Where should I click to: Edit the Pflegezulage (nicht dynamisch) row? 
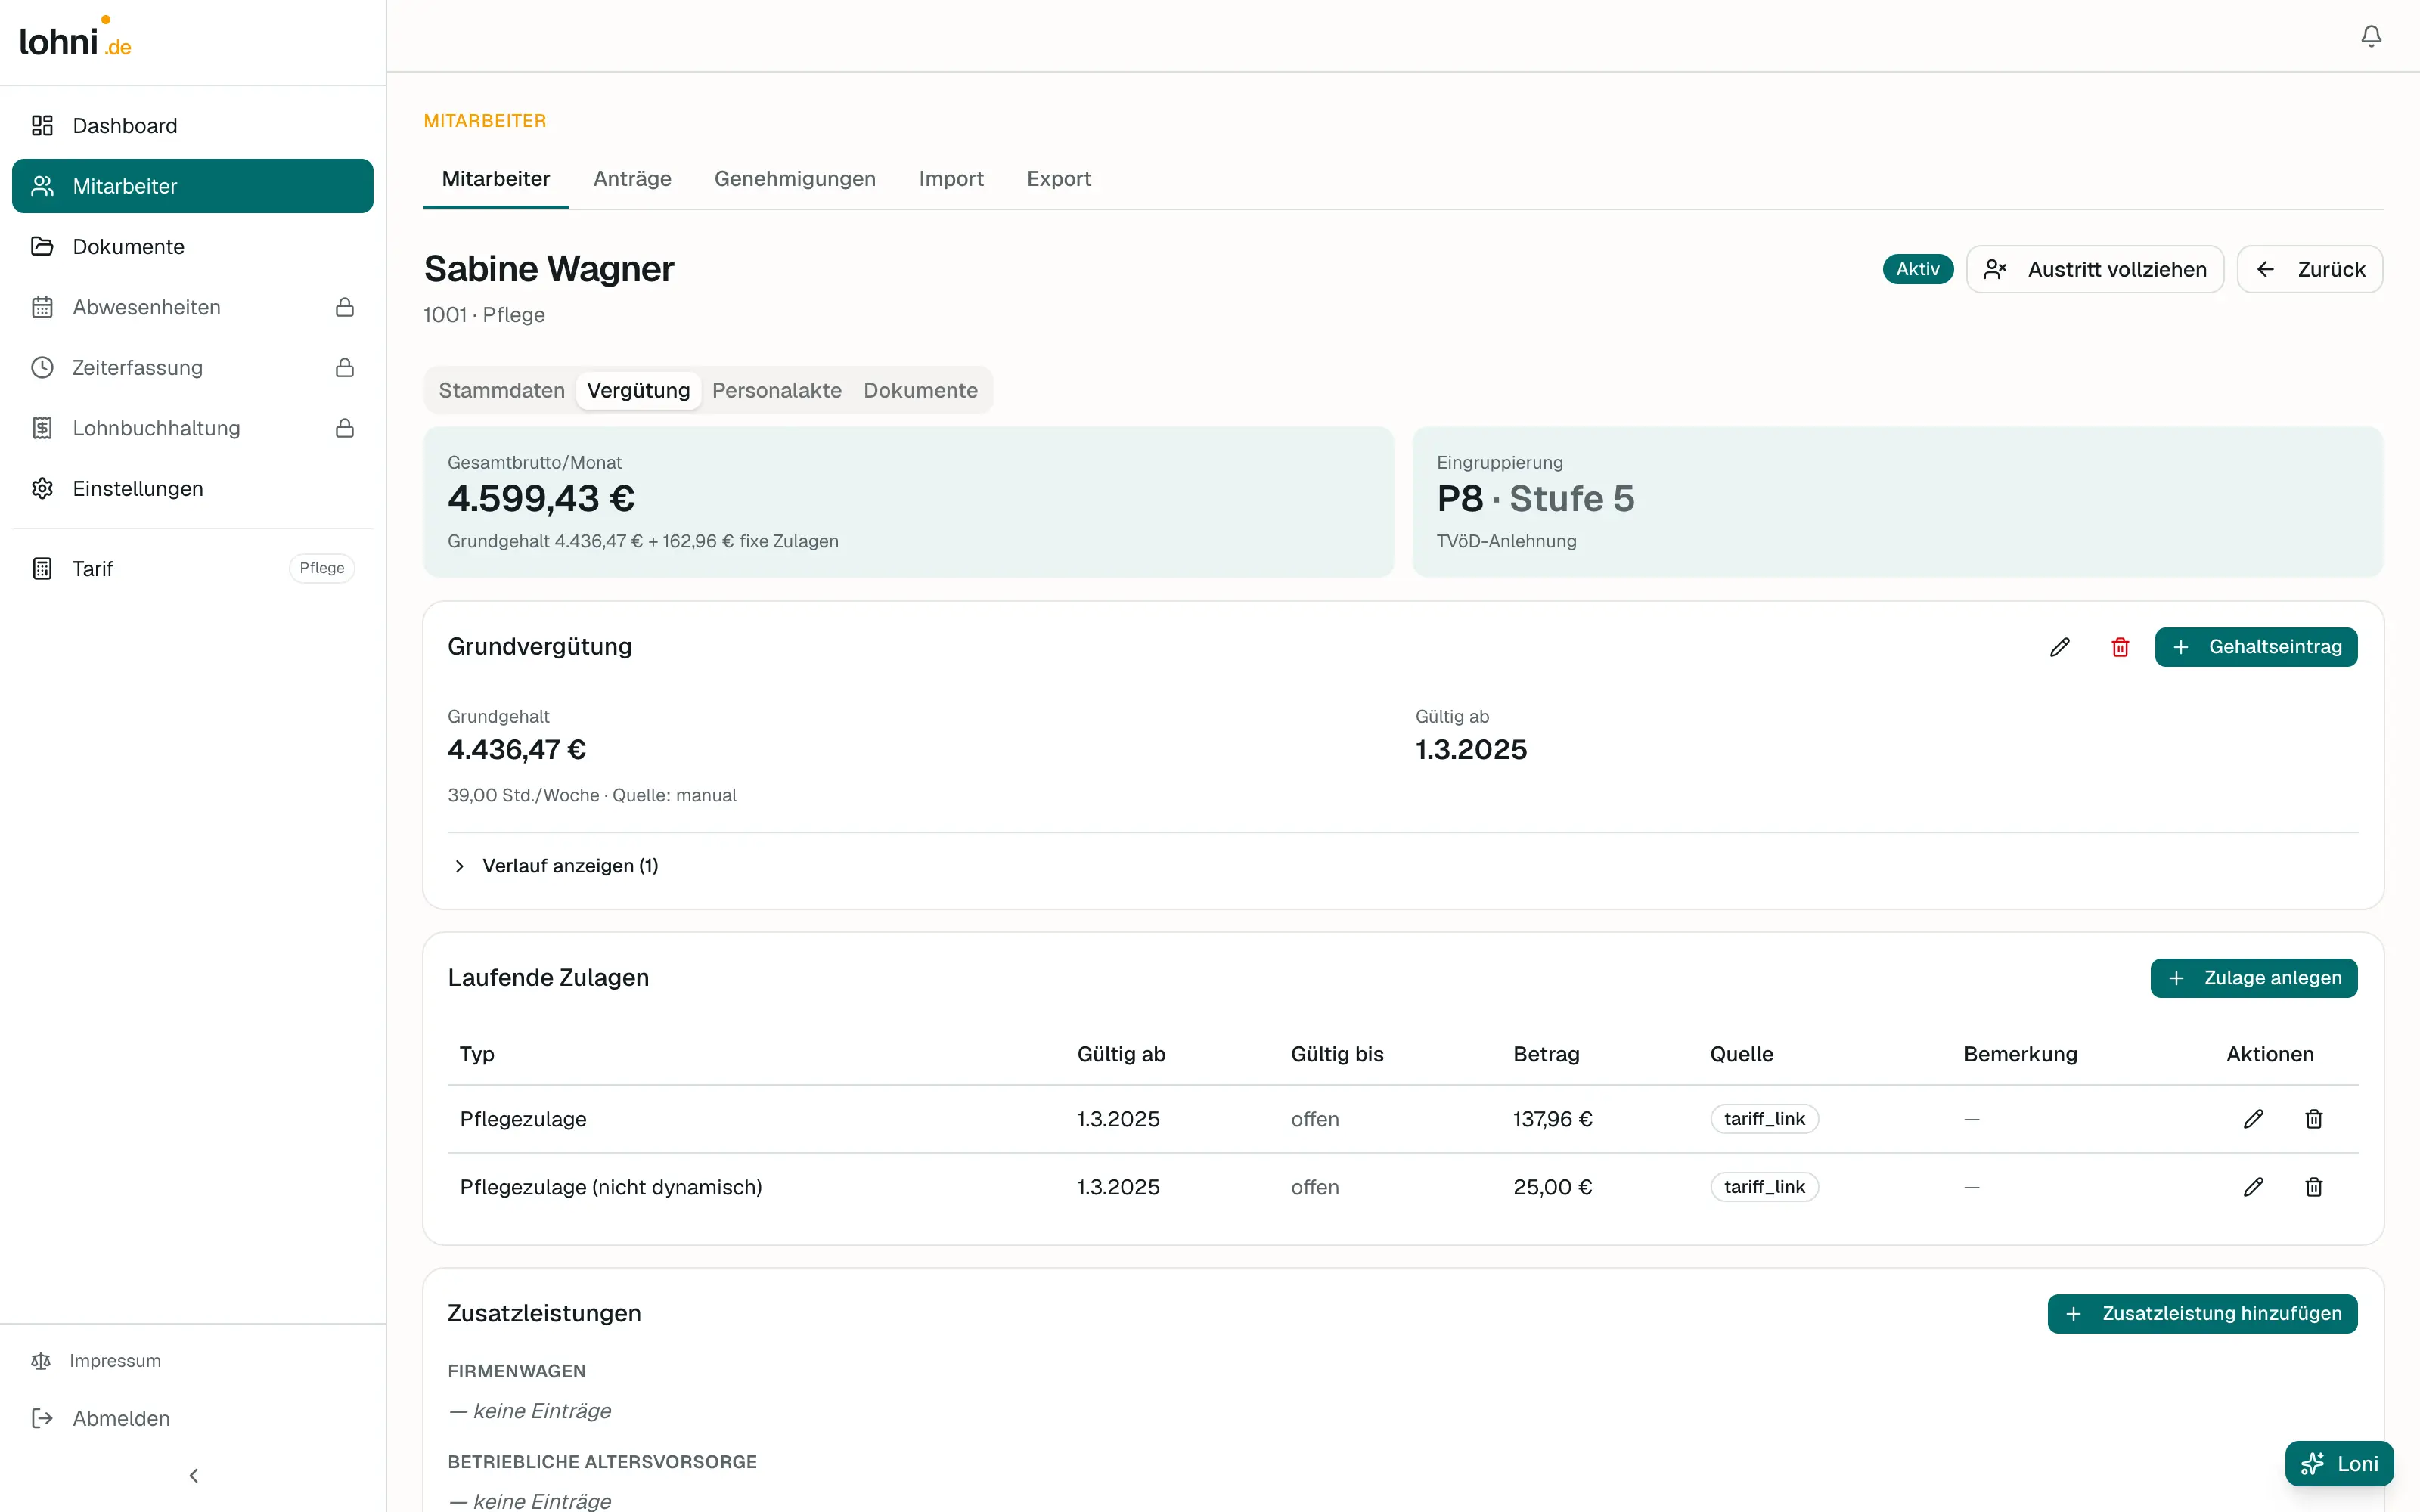click(2253, 1187)
